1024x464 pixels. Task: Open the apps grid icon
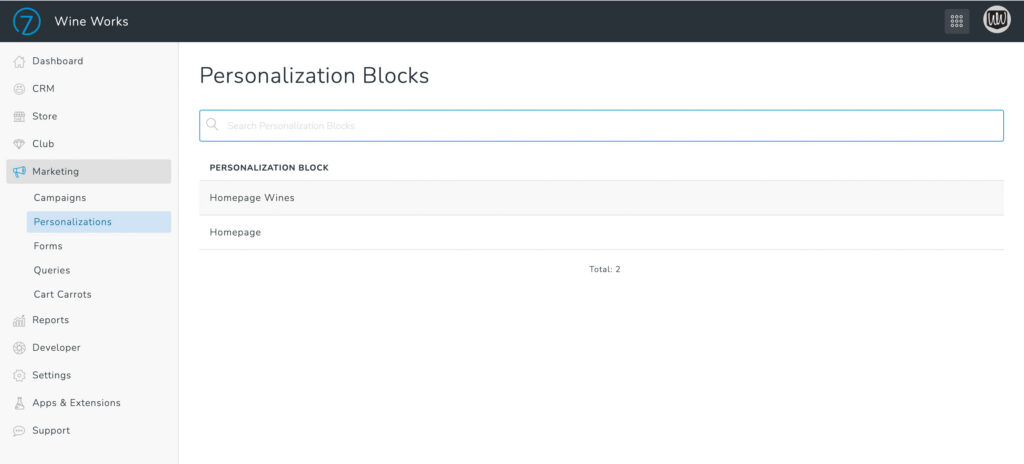click(x=957, y=22)
